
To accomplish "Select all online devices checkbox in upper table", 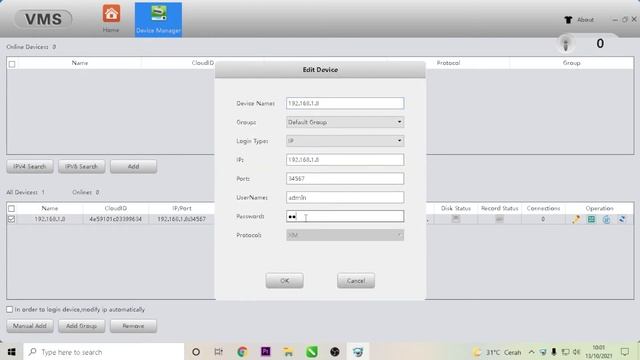I will (x=12, y=64).
